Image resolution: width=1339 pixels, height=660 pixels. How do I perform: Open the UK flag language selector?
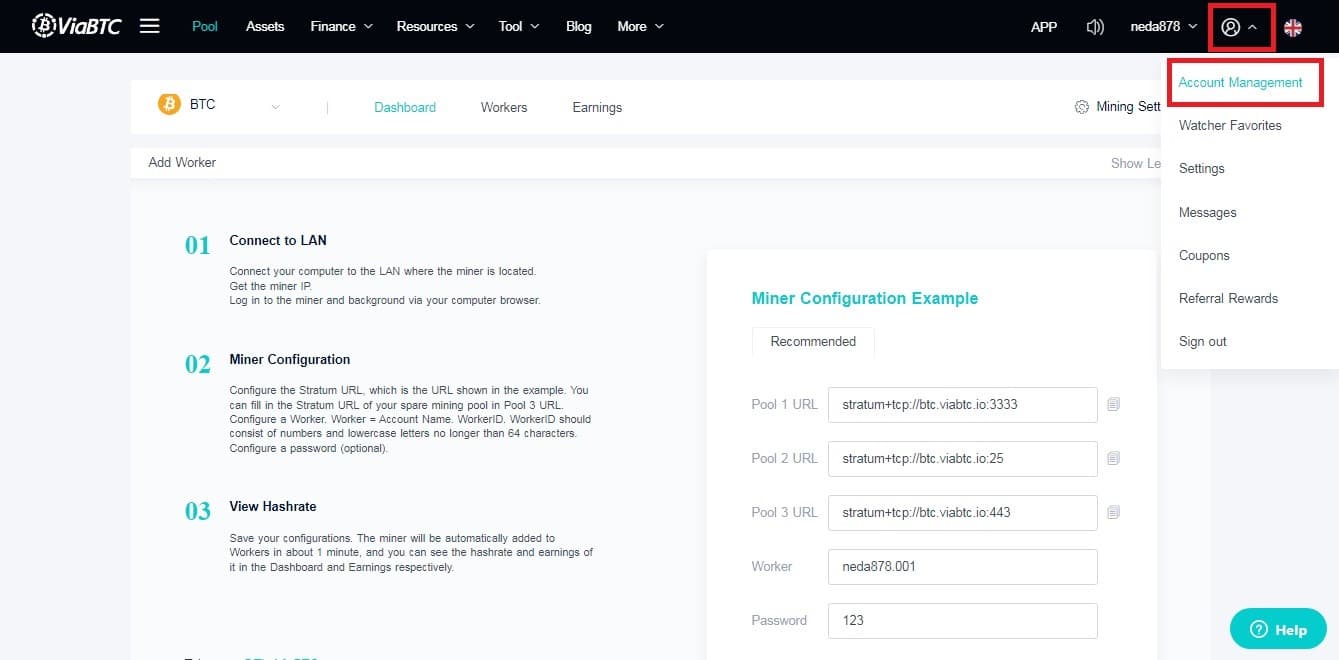1293,27
